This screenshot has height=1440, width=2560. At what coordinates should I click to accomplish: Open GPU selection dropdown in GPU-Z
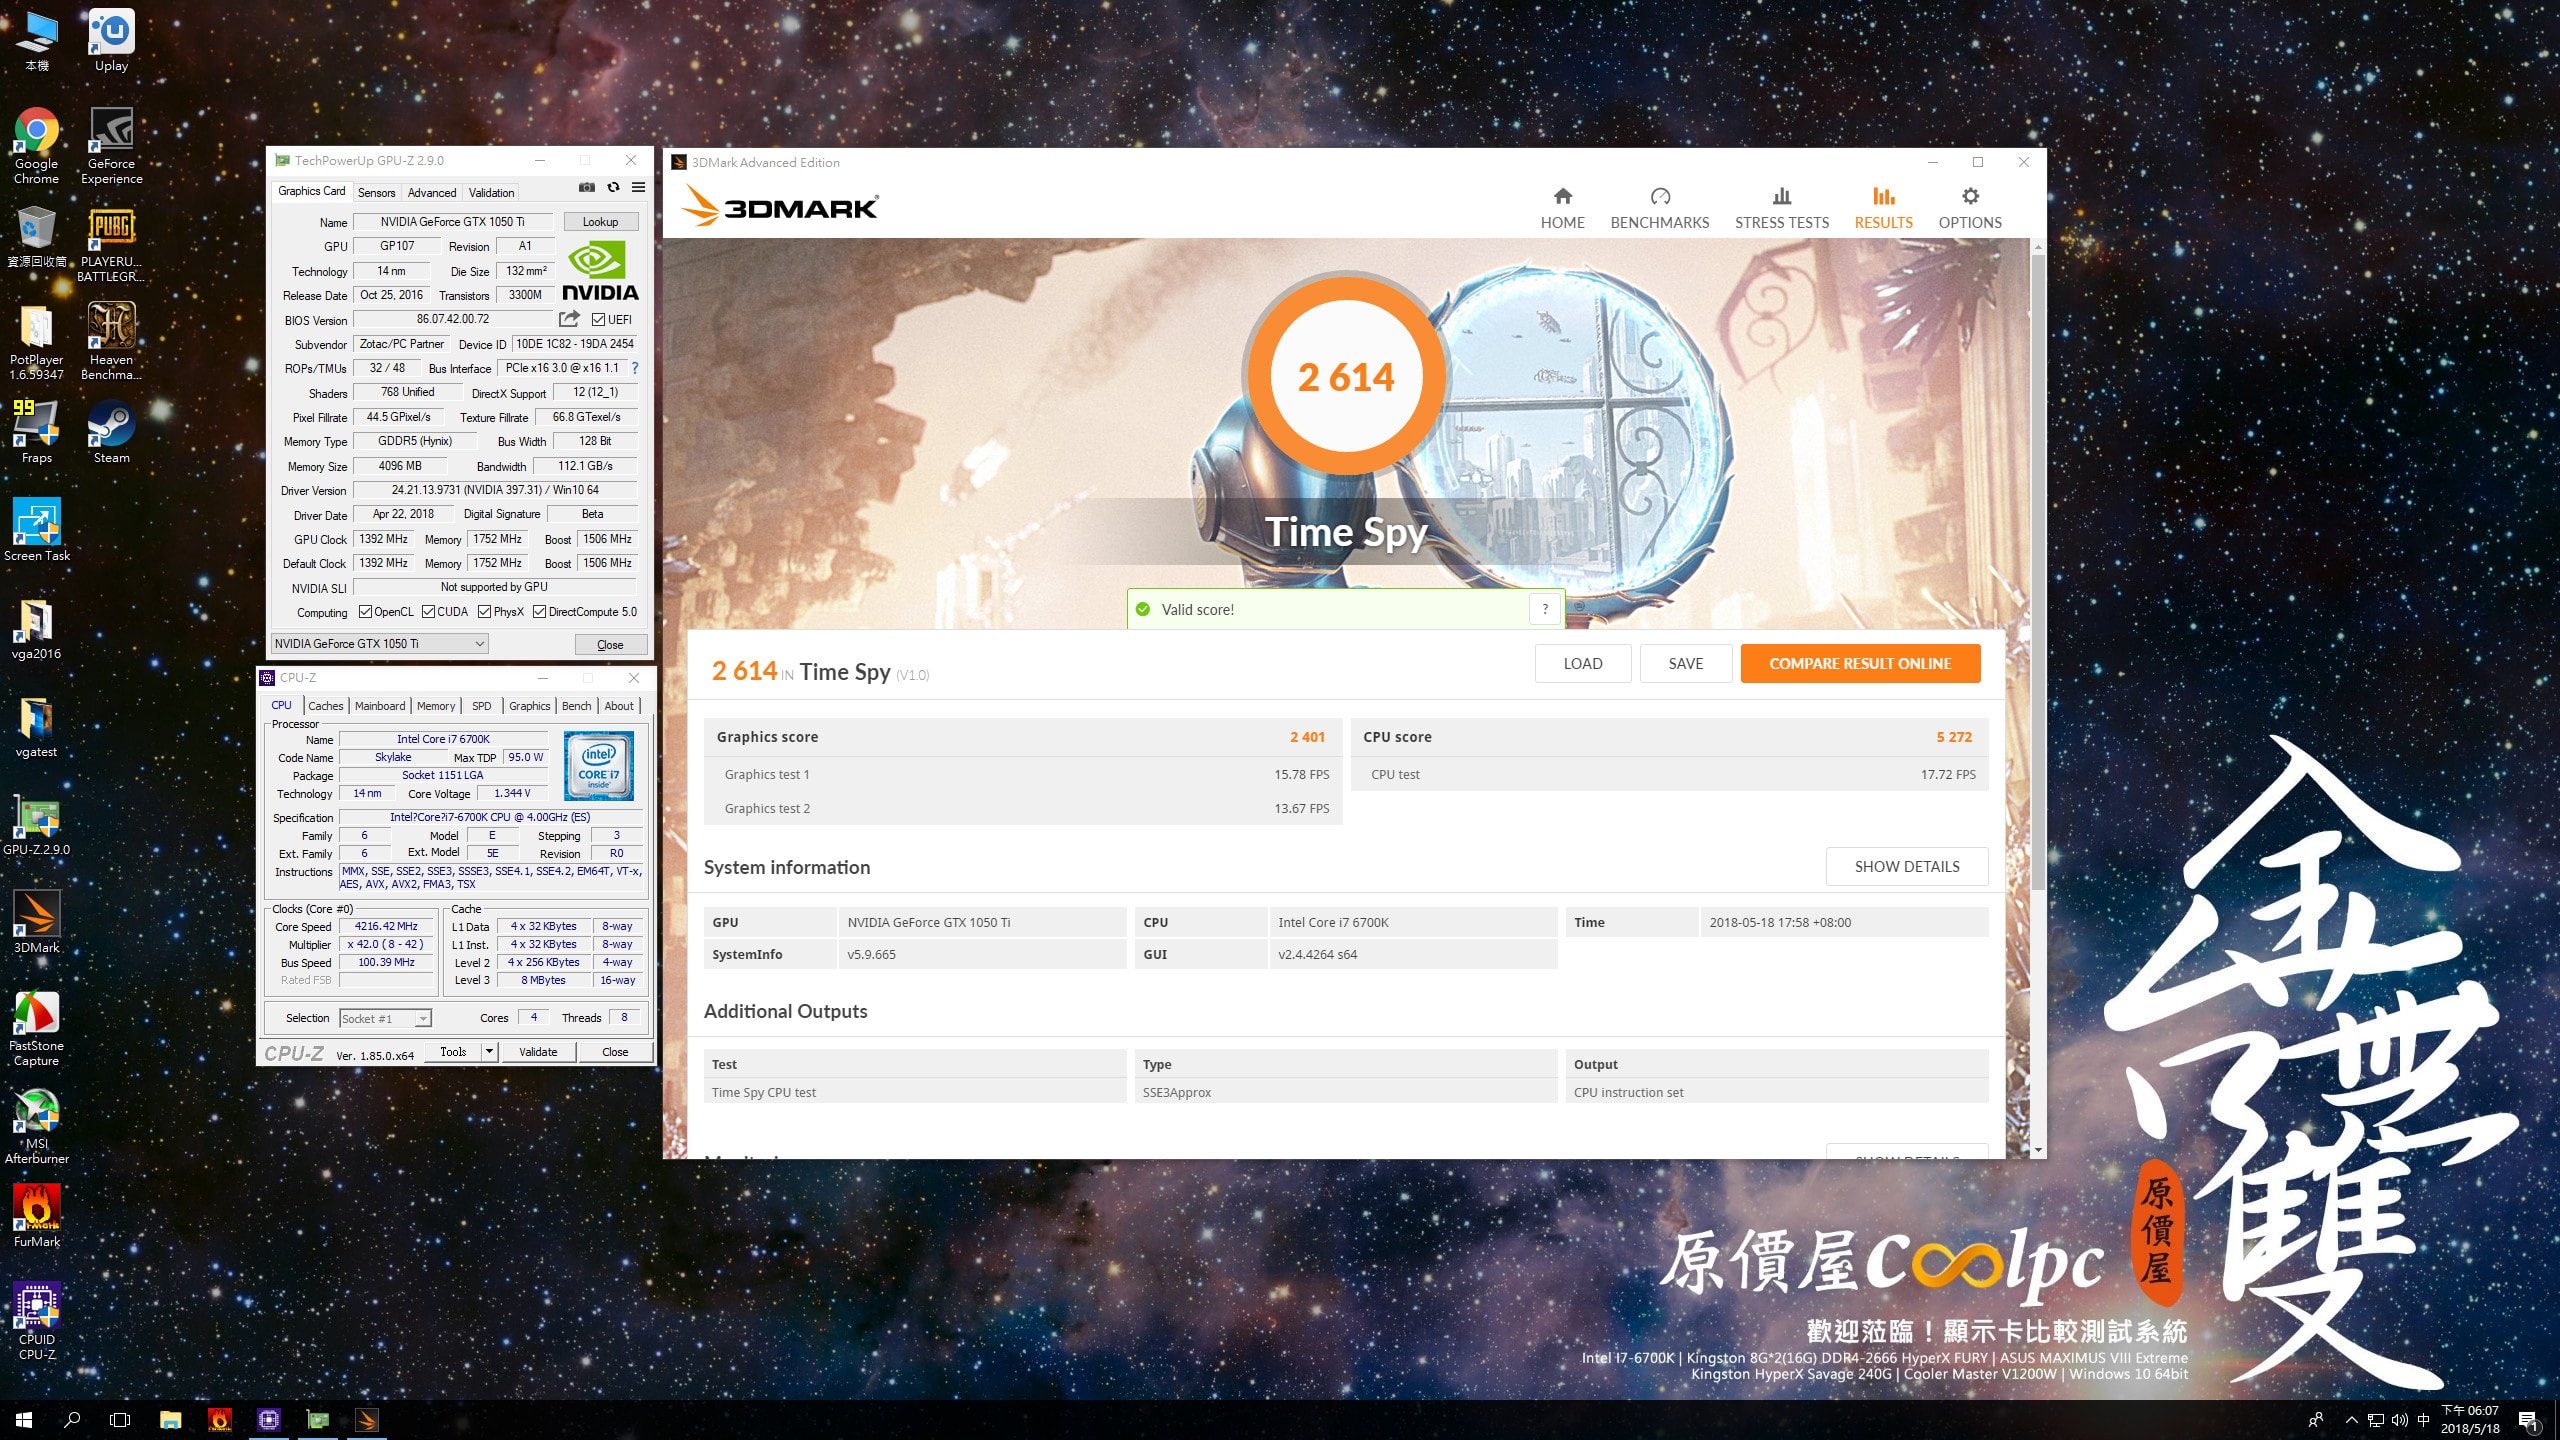(380, 644)
